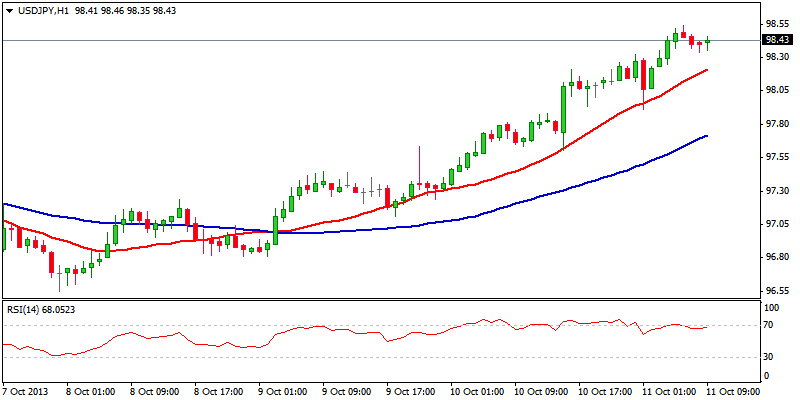Click the 97.30 price axis level

777,190
